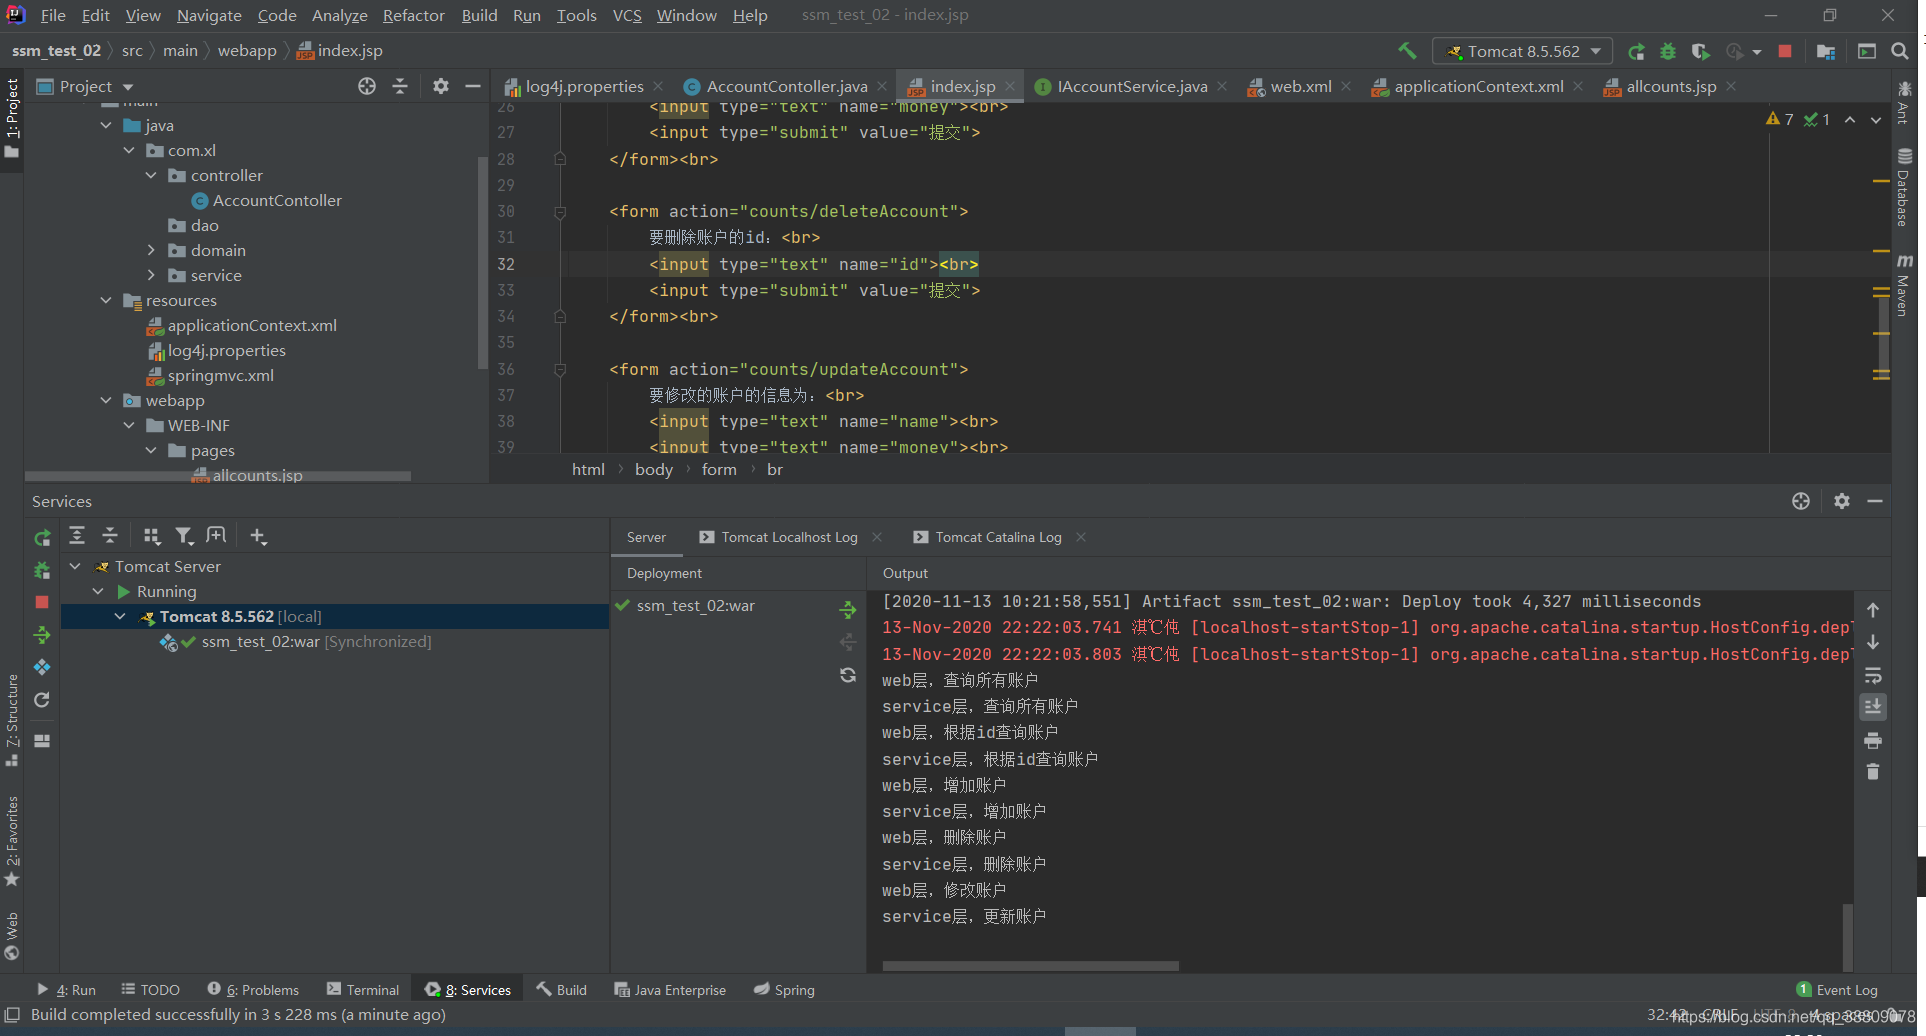Open the Search Everywhere magnifier

[x=1900, y=51]
